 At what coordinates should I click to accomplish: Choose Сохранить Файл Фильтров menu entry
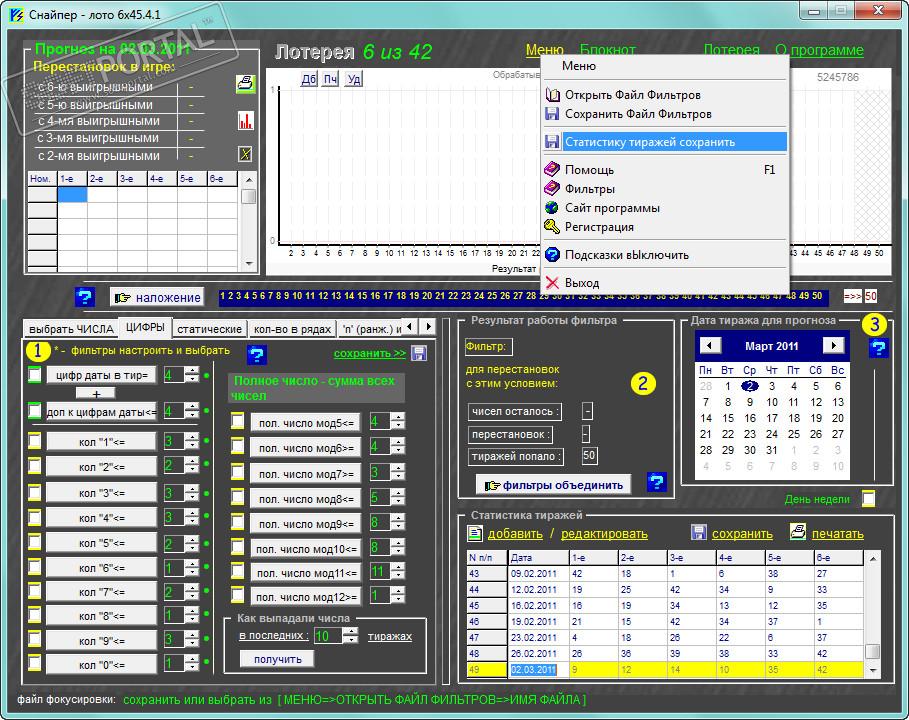coord(666,114)
